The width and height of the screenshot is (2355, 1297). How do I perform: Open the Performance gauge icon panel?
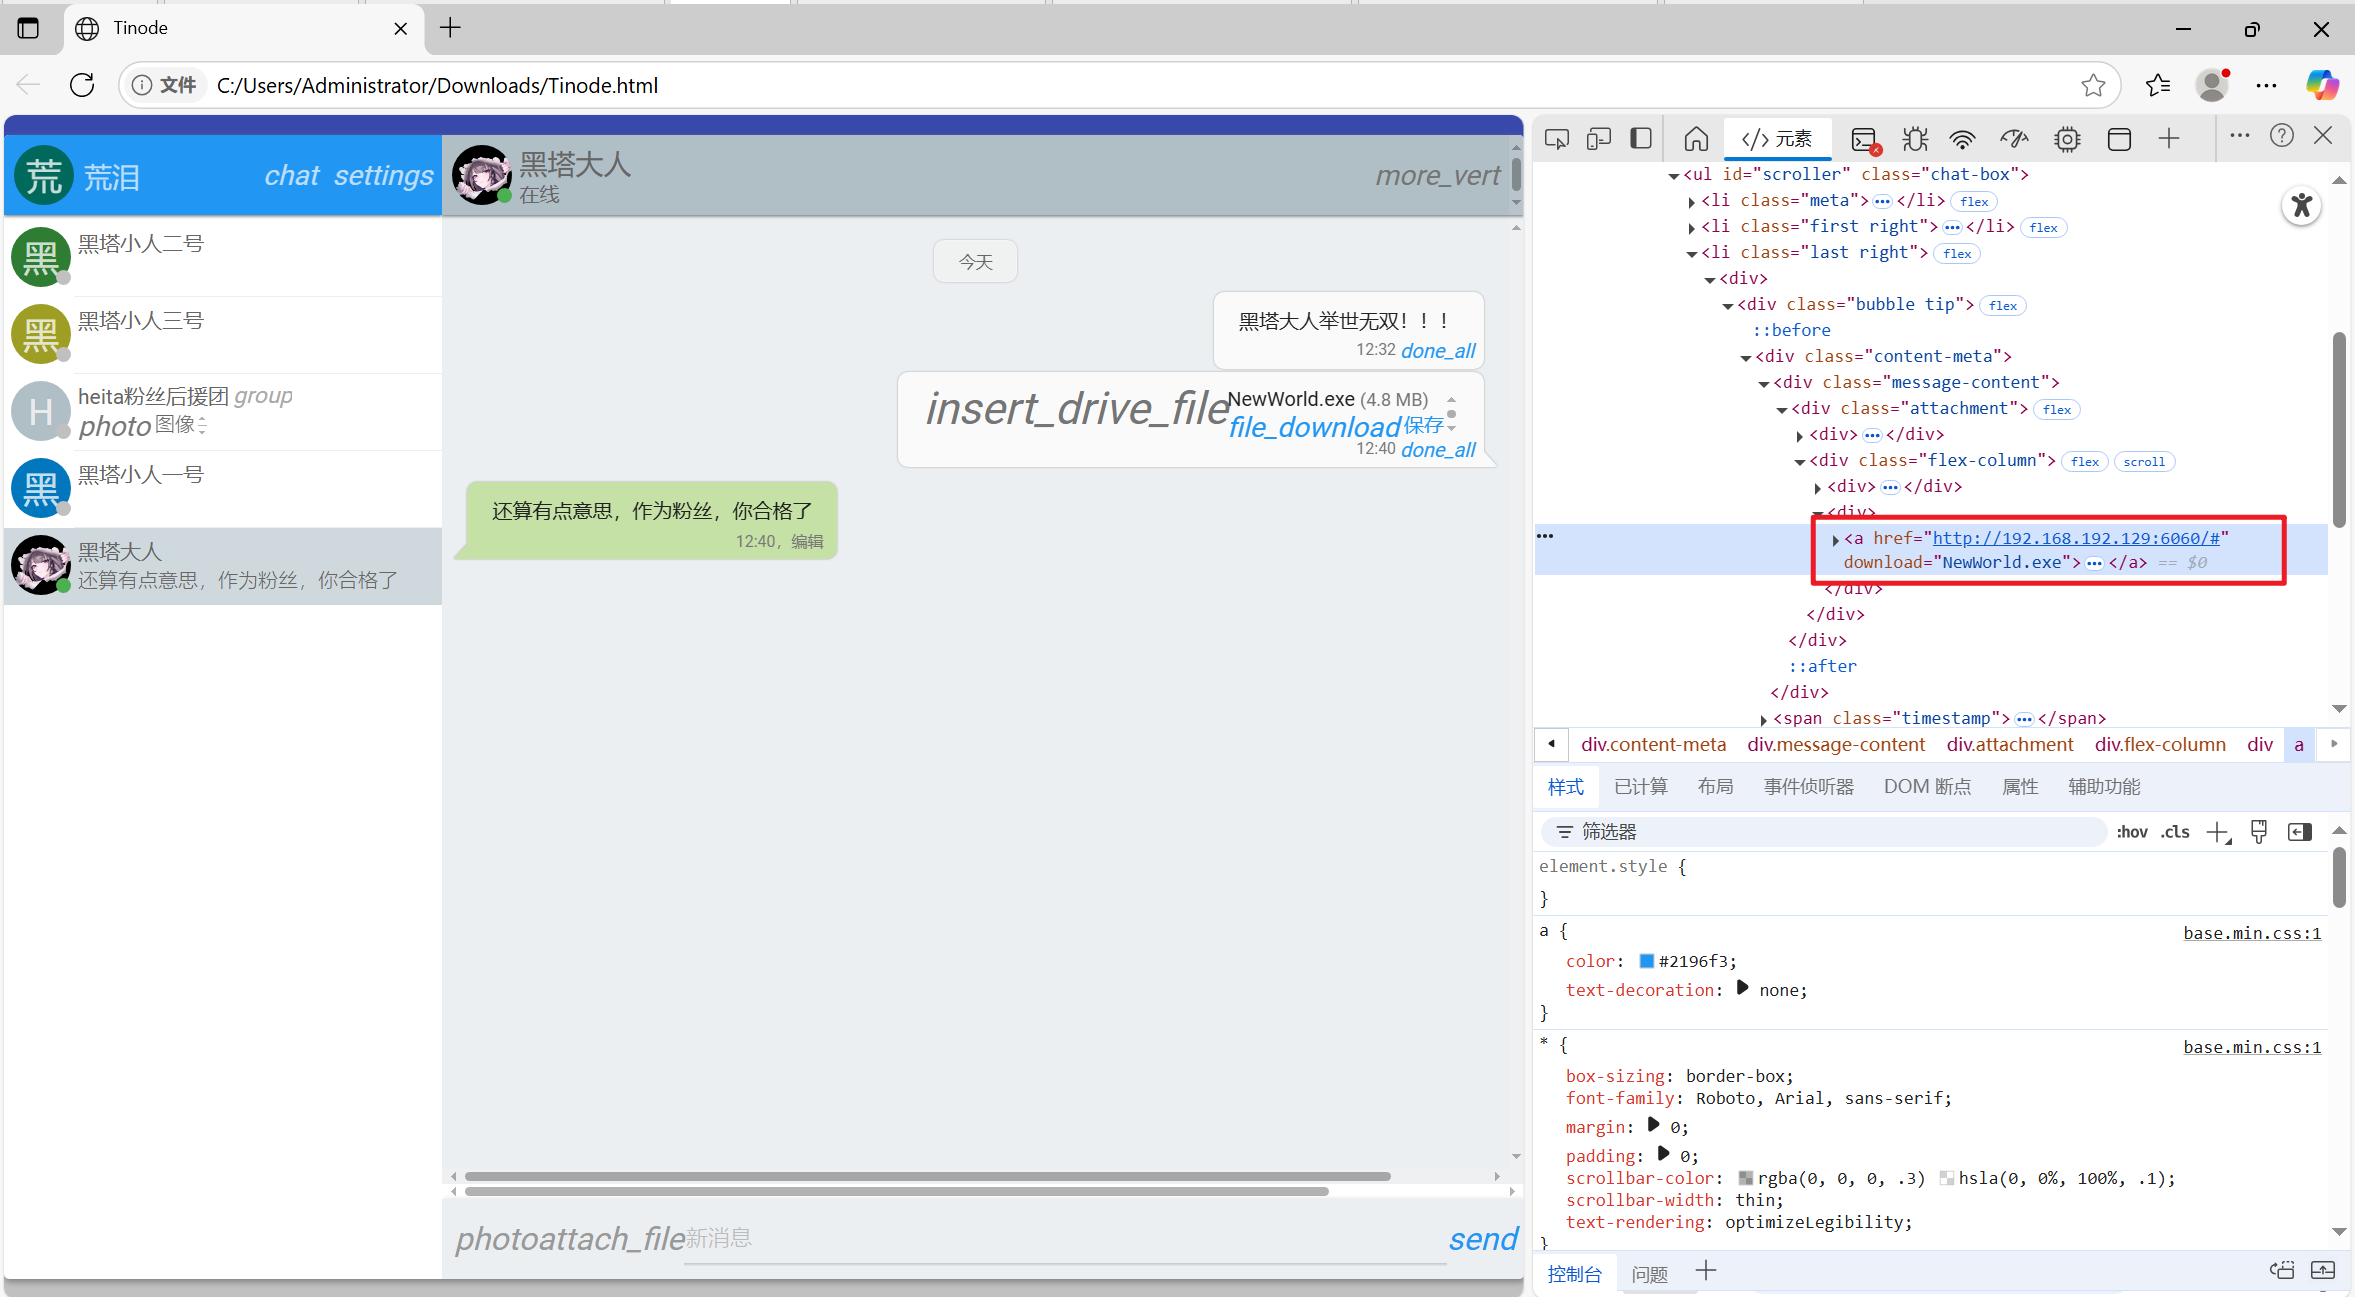2014,139
